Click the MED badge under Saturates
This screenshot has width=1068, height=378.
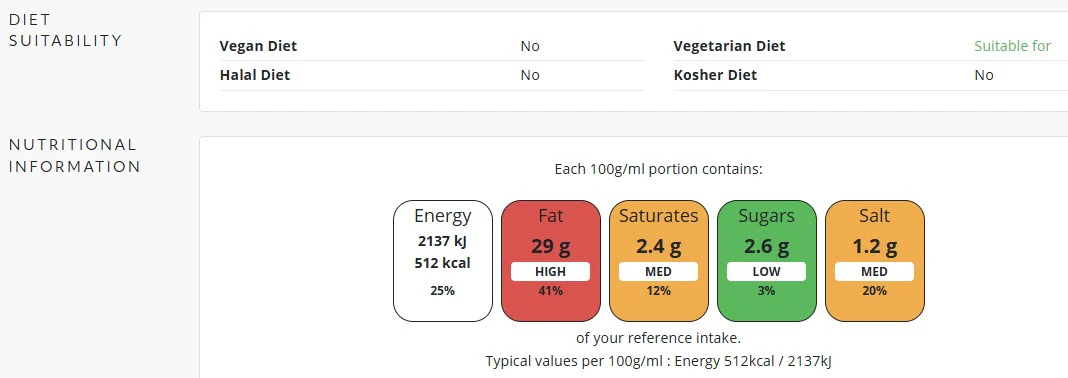pyautogui.click(x=659, y=272)
